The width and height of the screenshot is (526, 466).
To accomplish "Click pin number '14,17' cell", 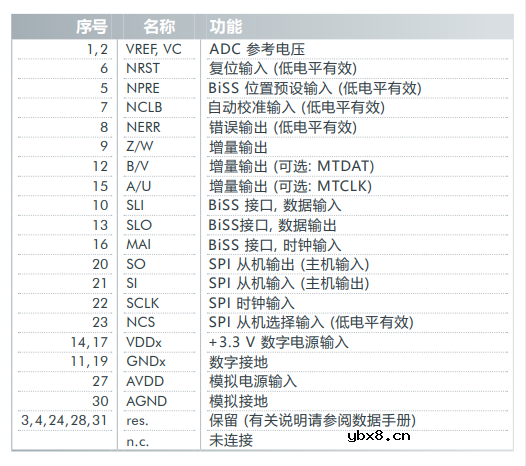I will [89, 342].
